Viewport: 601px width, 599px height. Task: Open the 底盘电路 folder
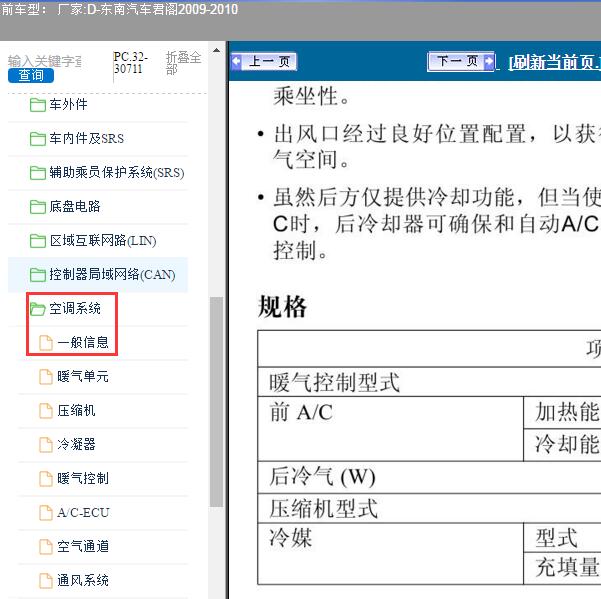click(75, 207)
